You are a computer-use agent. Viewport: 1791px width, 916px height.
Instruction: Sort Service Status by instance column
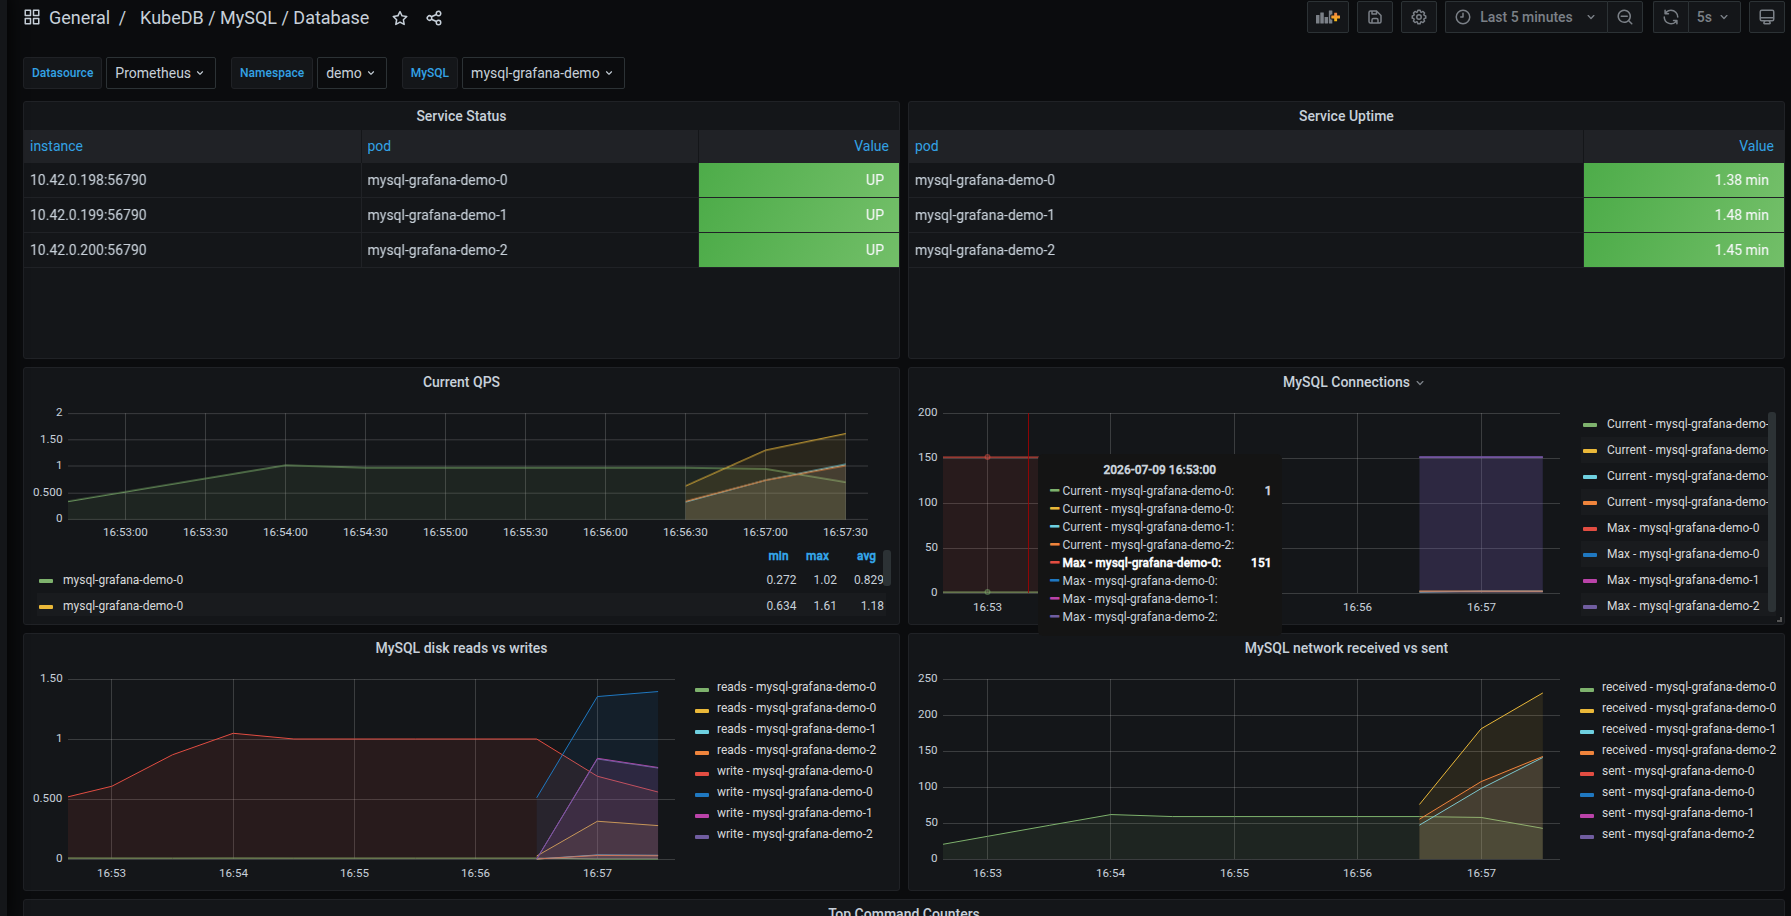coord(56,146)
